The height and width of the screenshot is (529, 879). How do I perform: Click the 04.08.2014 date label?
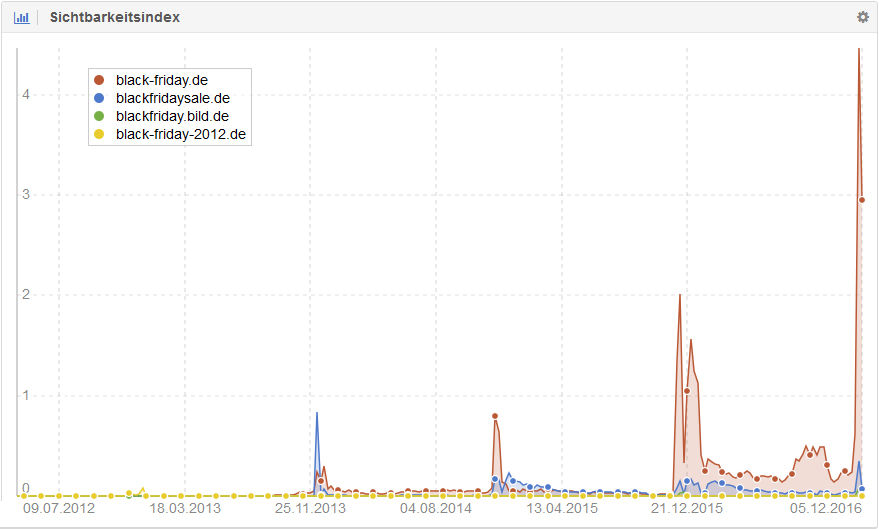tap(436, 508)
